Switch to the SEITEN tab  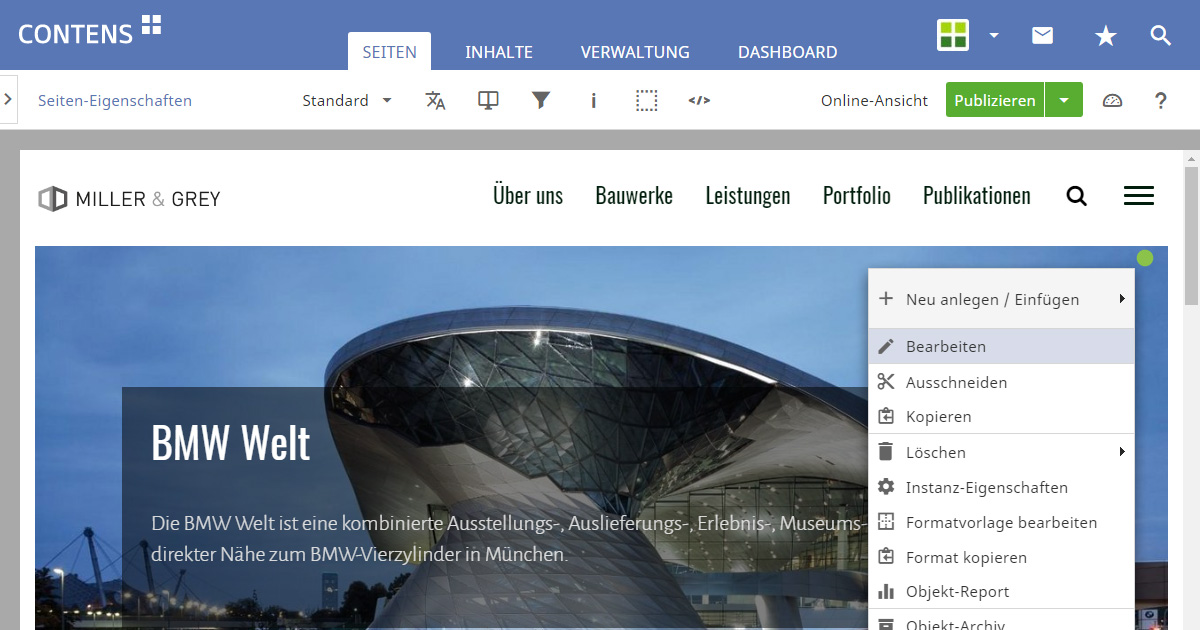coord(389,52)
